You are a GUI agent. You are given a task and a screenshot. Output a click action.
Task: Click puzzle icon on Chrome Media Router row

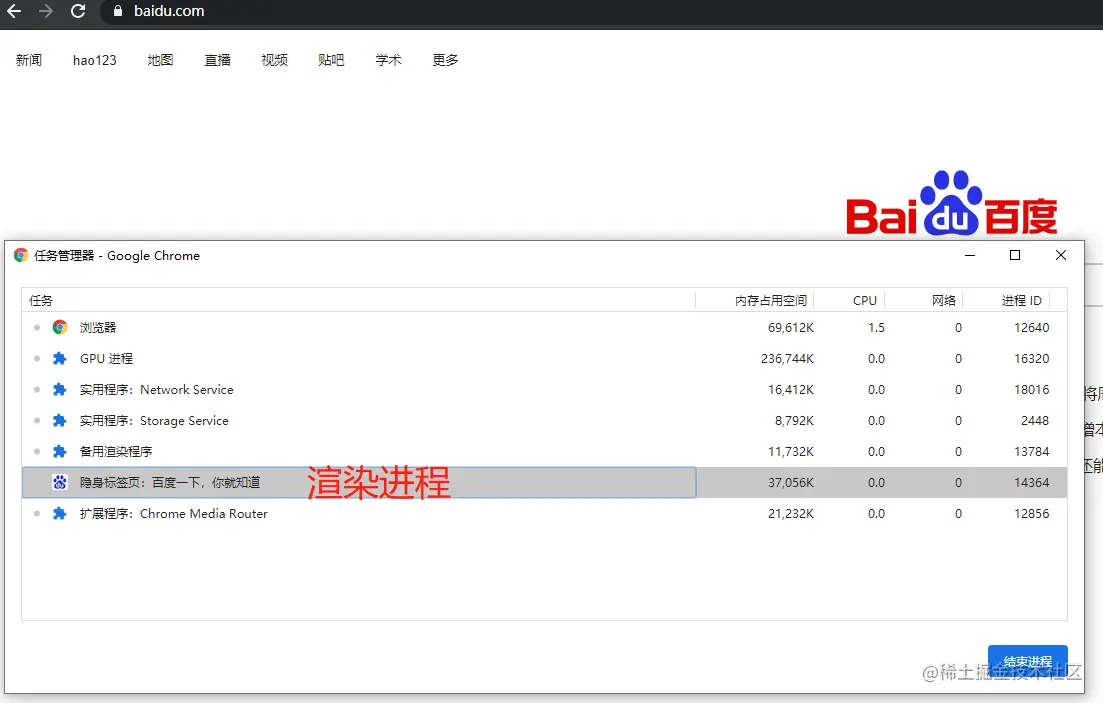coord(60,513)
